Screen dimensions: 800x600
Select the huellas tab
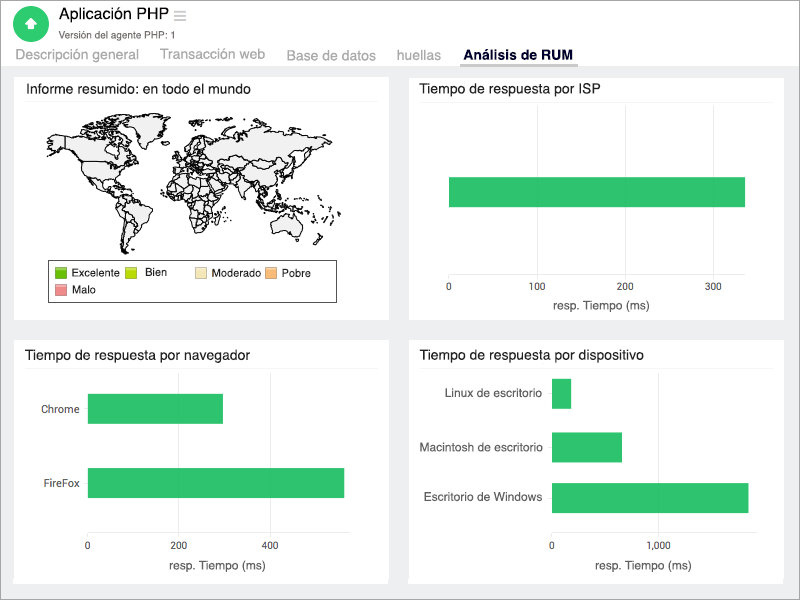[x=418, y=55]
